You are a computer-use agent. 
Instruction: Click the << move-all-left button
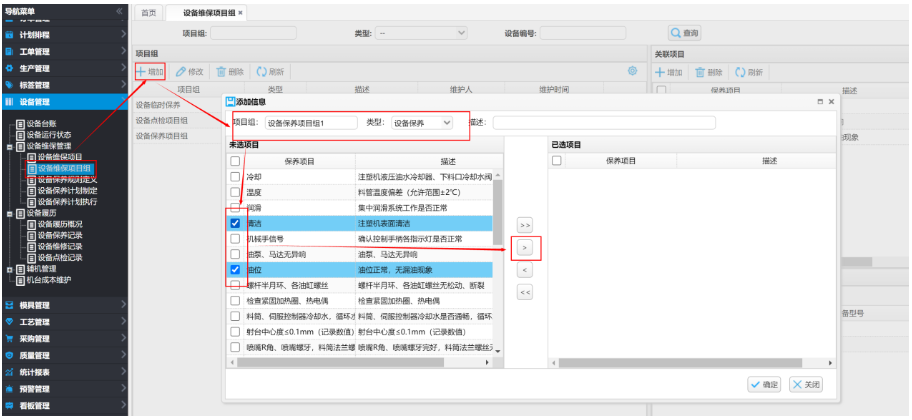pyautogui.click(x=525, y=293)
